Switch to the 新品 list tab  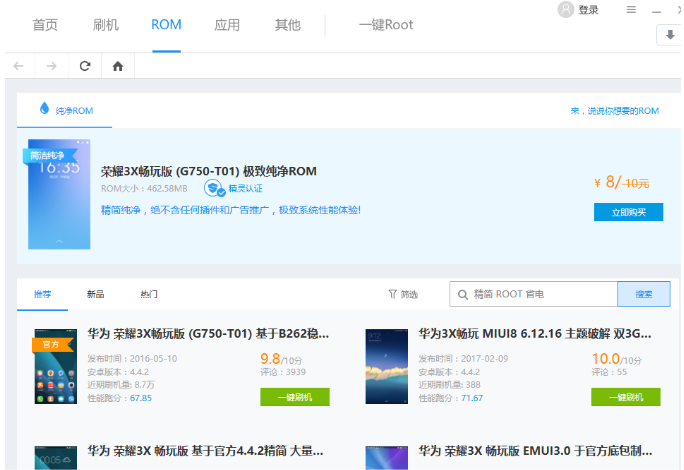click(95, 294)
